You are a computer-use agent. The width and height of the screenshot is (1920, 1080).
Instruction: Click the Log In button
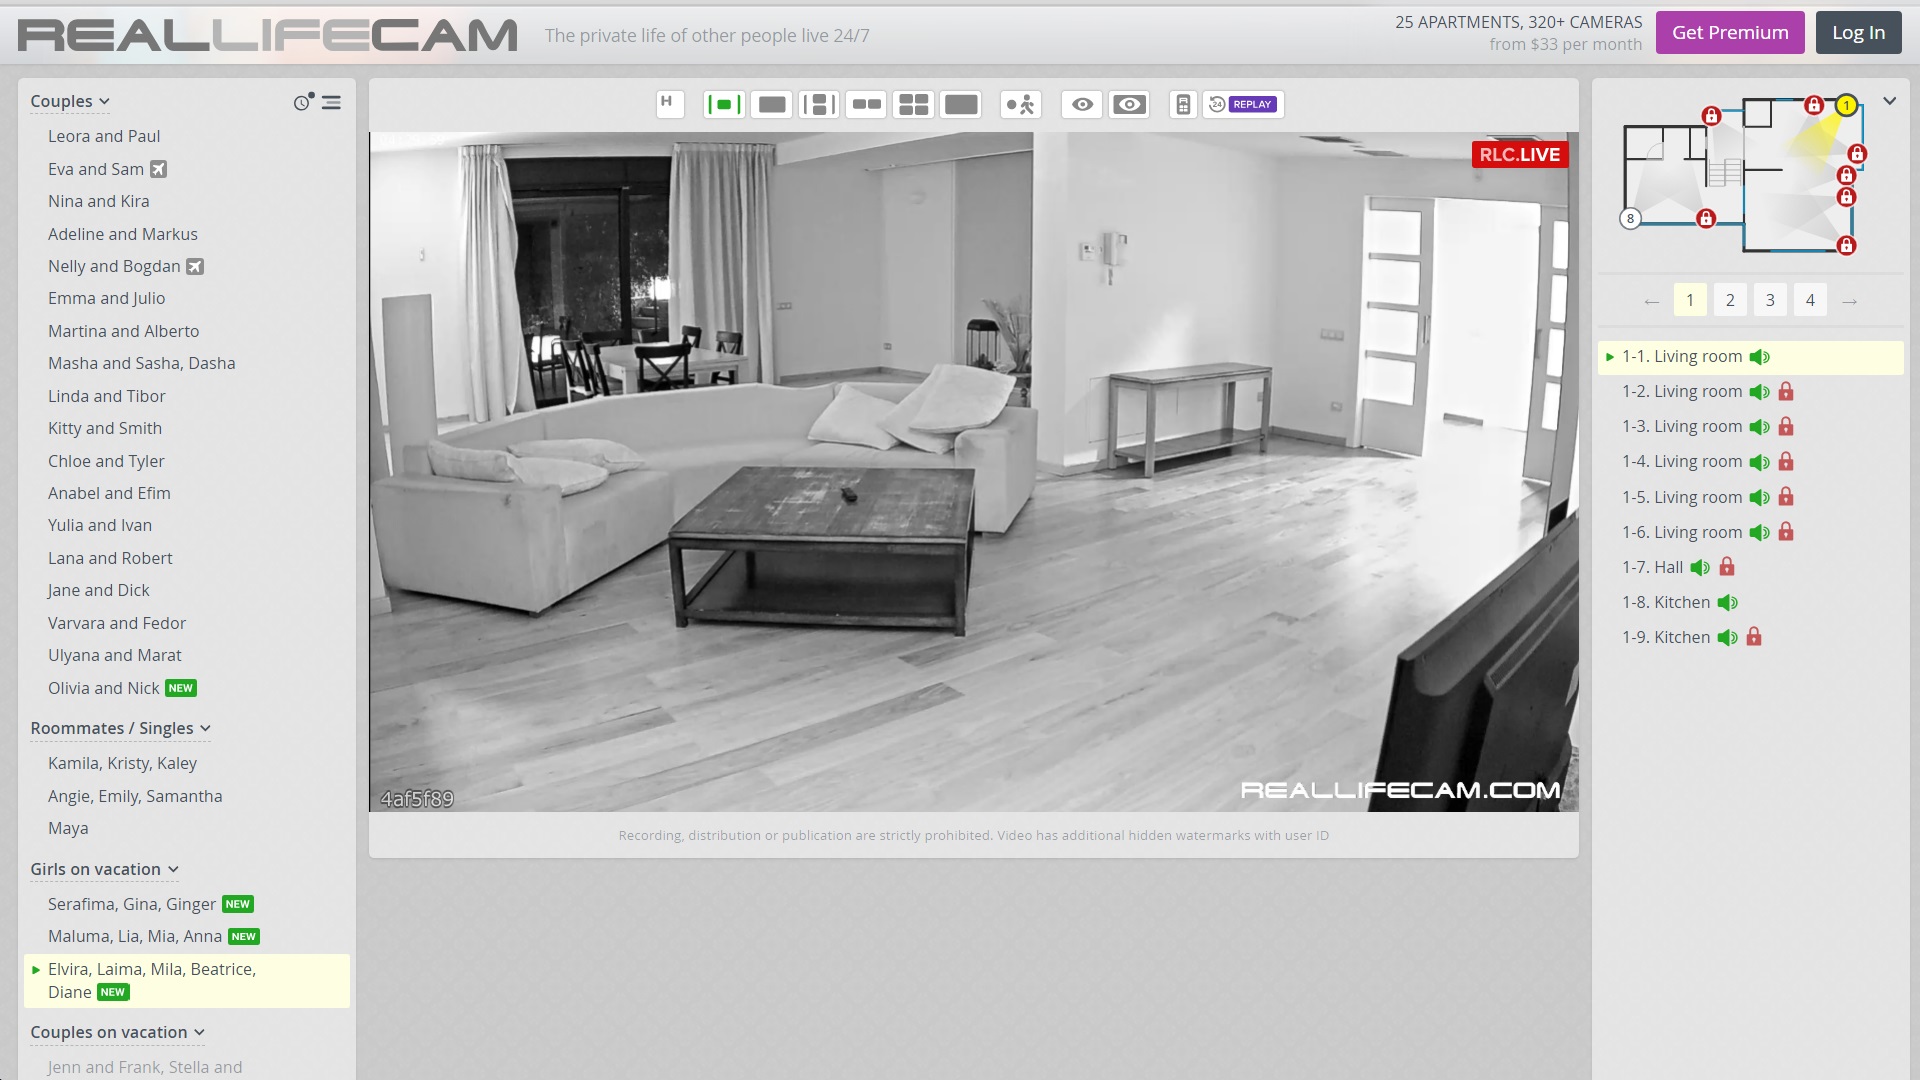pyautogui.click(x=1858, y=33)
